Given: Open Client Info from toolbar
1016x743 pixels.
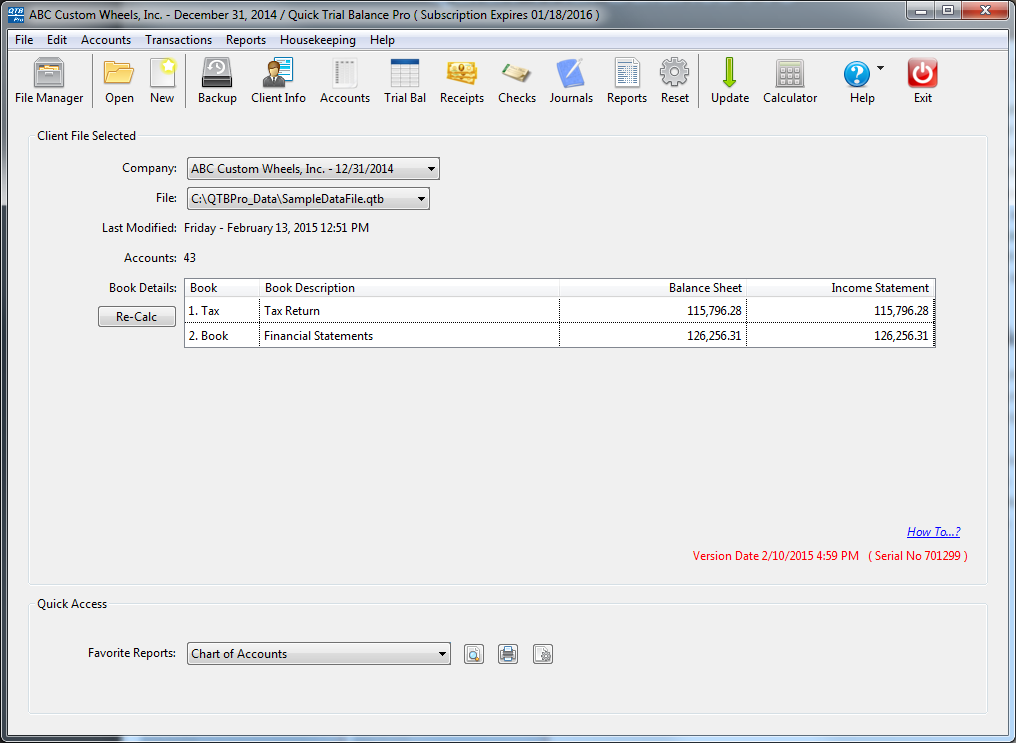Looking at the screenshot, I should pyautogui.click(x=278, y=80).
